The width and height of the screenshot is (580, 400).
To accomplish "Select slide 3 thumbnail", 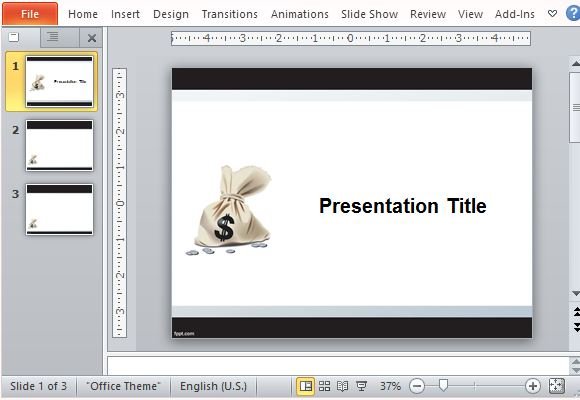I will tap(59, 209).
